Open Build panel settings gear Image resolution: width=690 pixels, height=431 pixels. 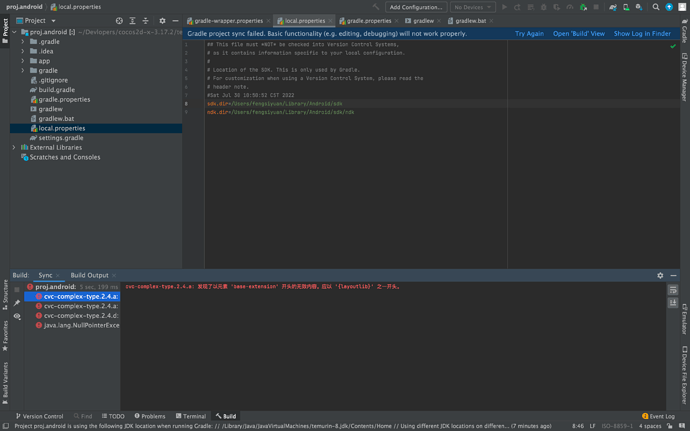(660, 275)
